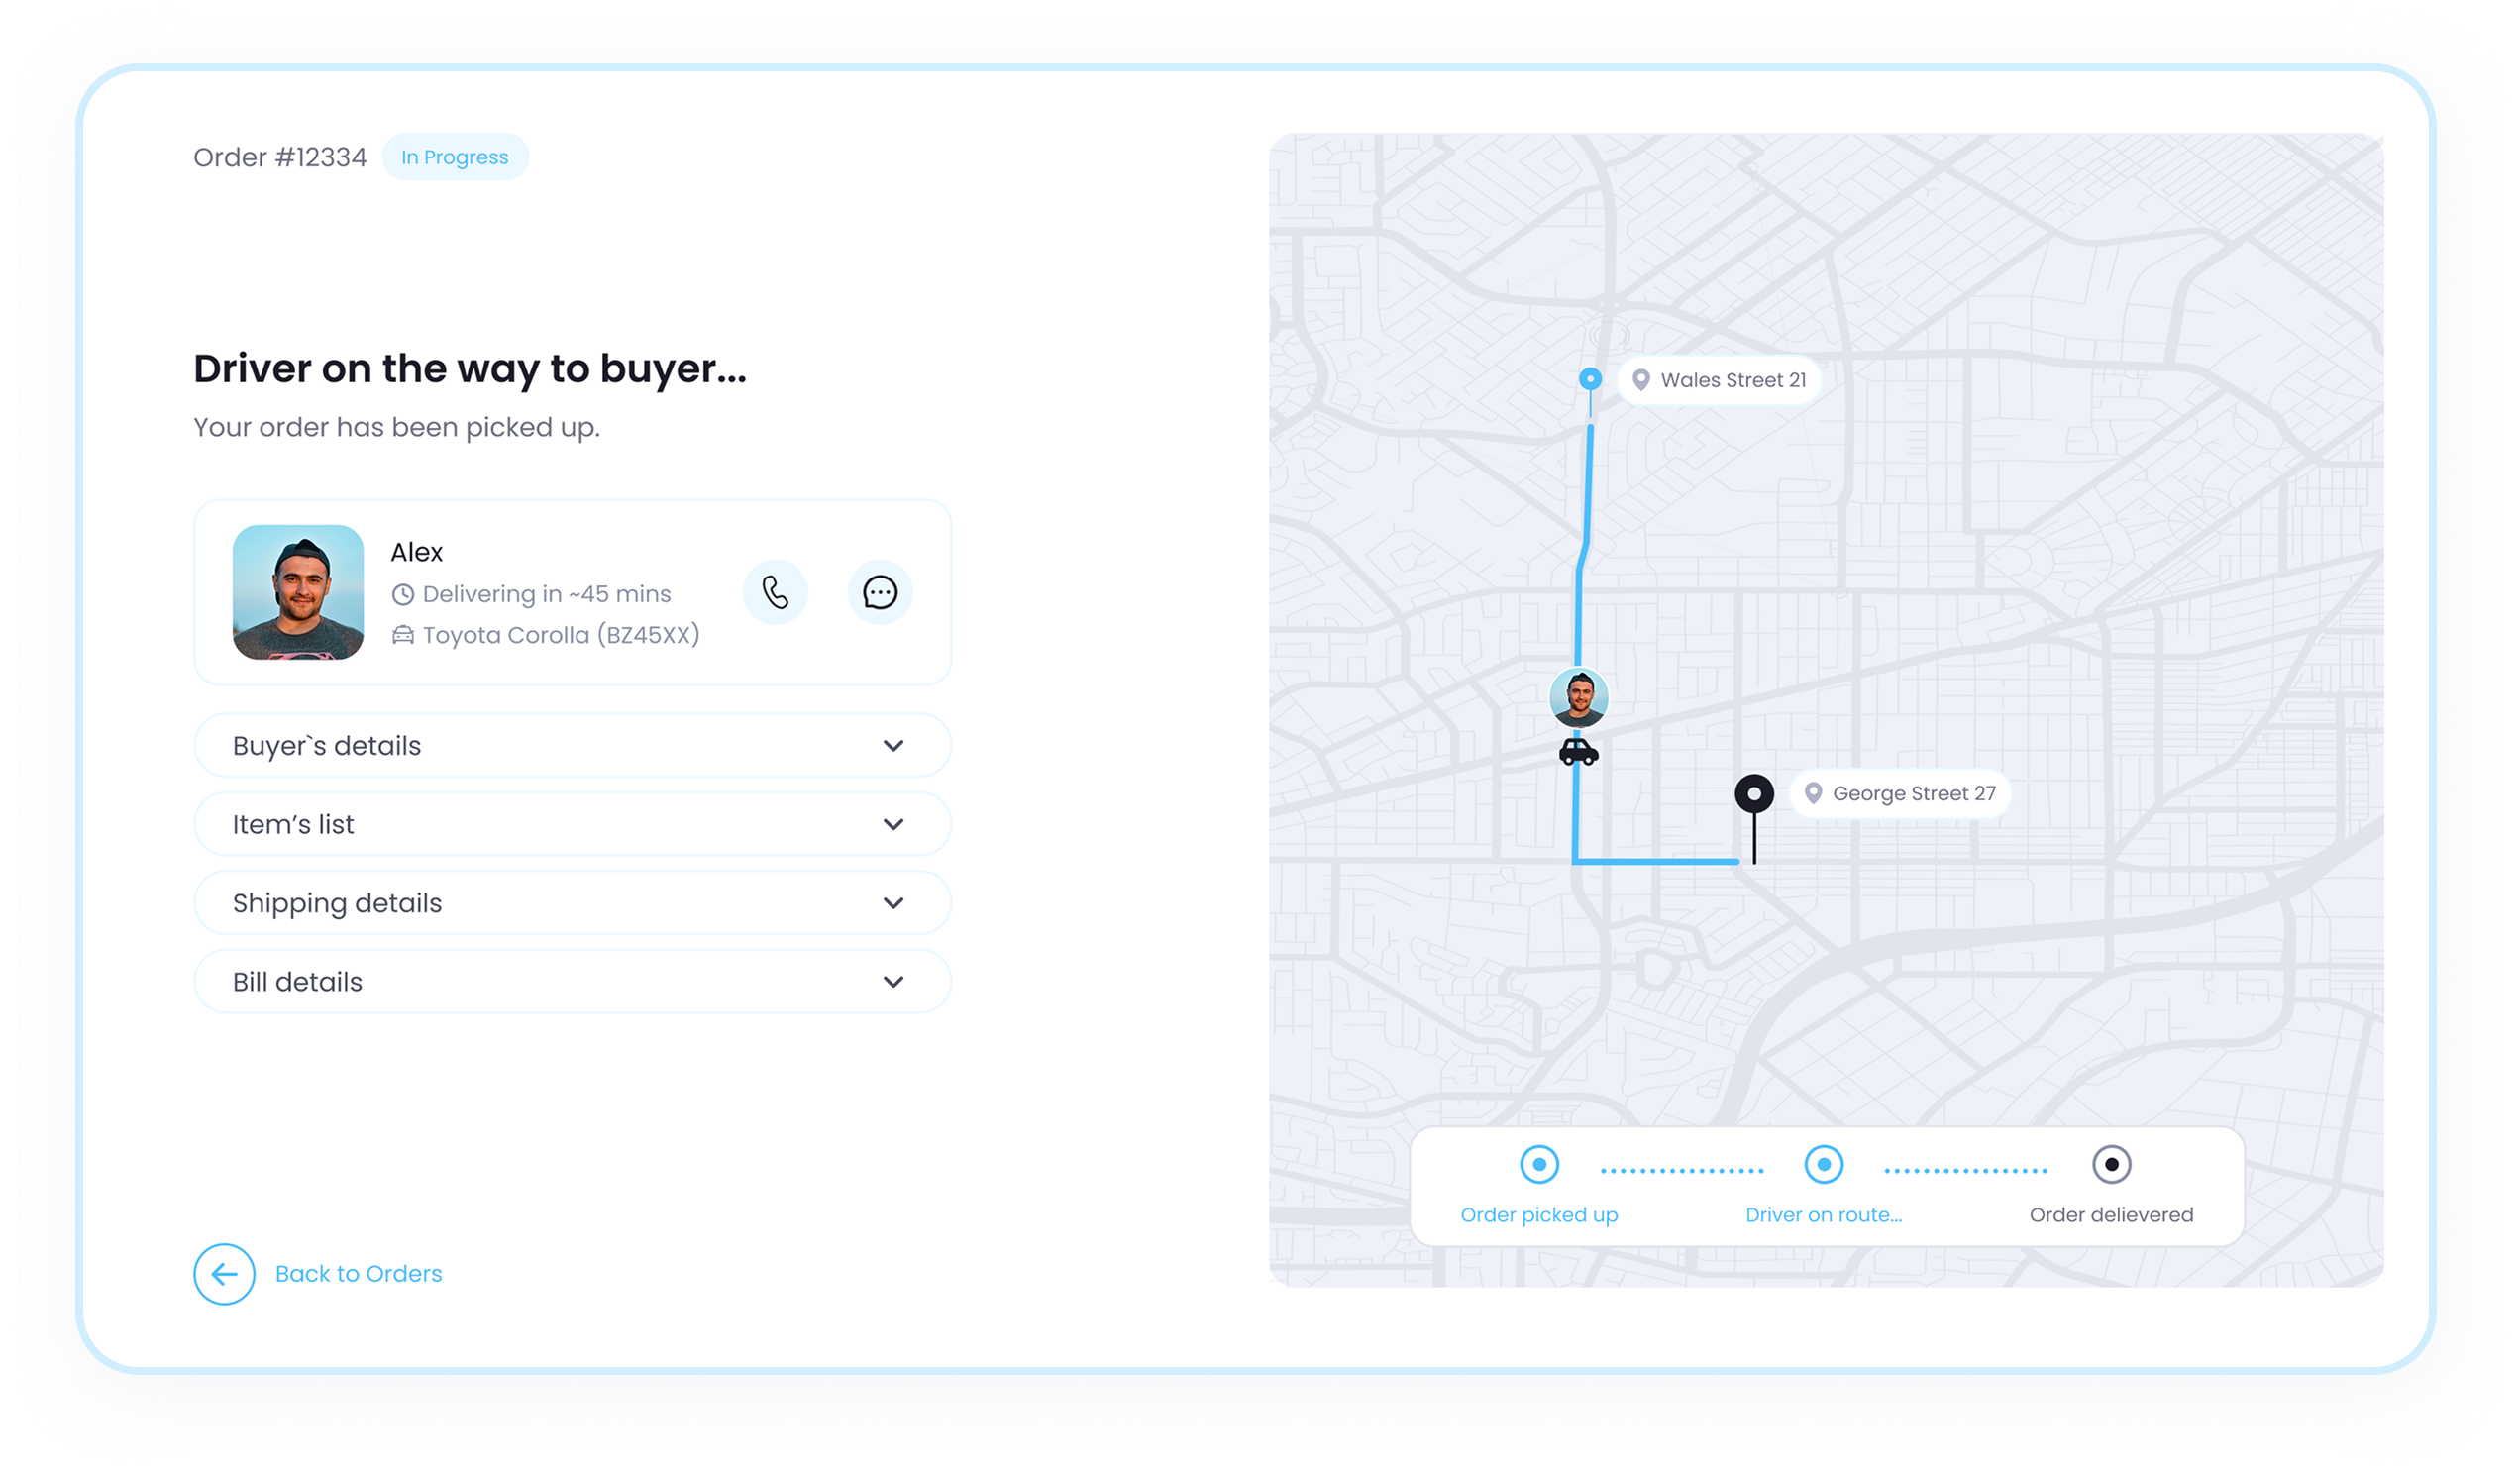Click the Back to Orders link
This screenshot has height=1470, width=2520.
(x=358, y=1273)
